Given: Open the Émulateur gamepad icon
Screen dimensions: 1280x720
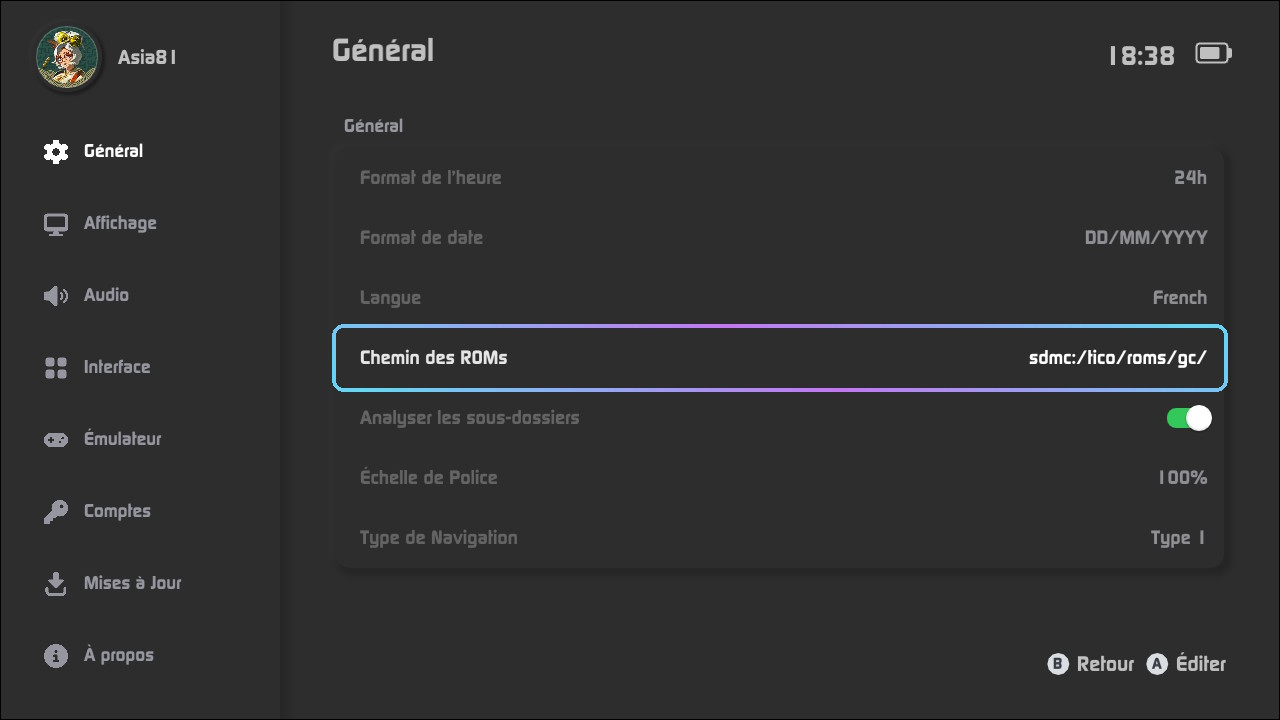Looking at the screenshot, I should [56, 439].
